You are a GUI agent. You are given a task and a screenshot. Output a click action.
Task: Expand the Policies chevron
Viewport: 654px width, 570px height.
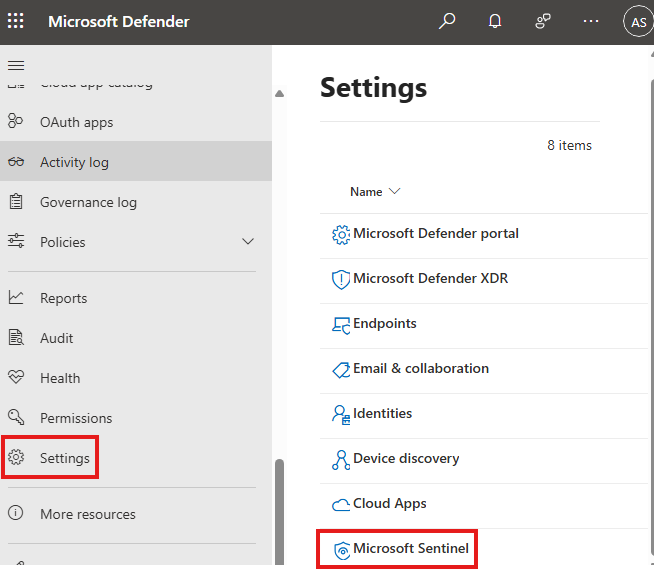click(x=248, y=241)
